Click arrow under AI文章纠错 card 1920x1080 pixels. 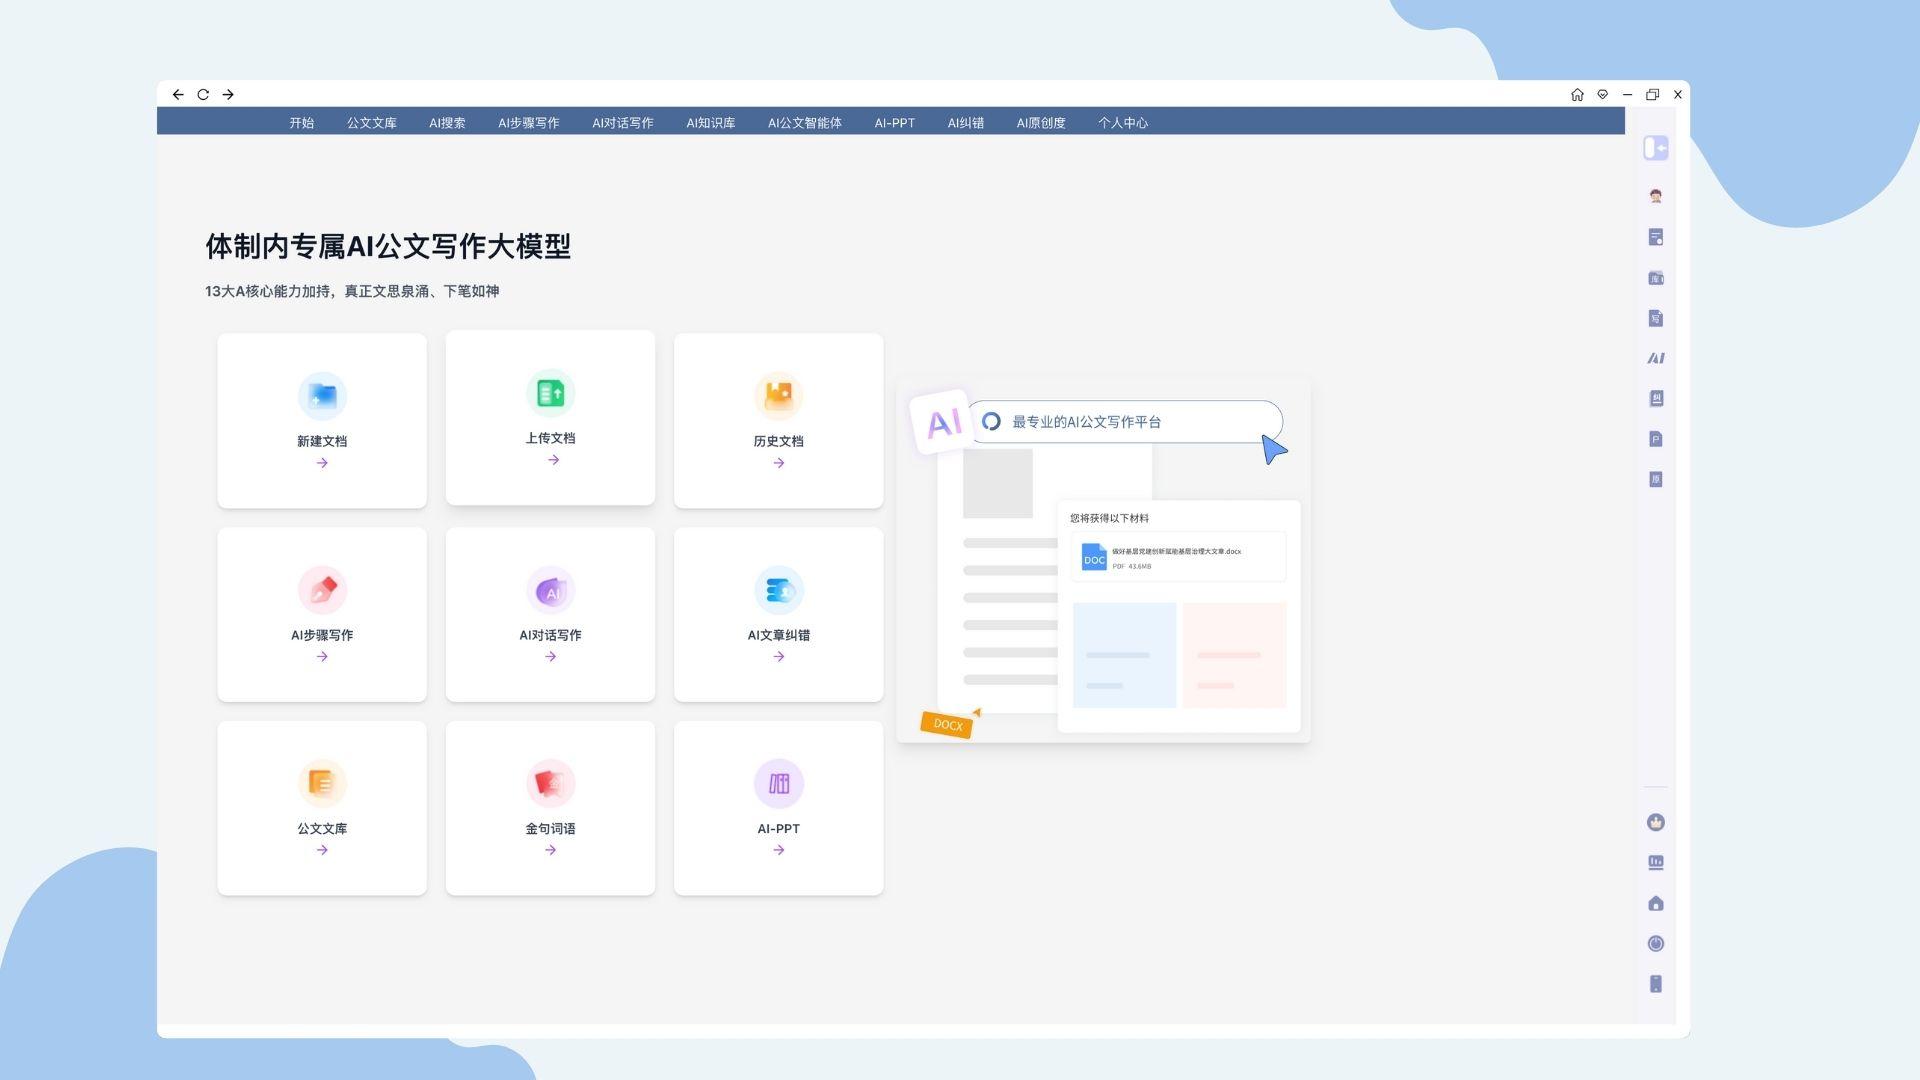pyautogui.click(x=778, y=657)
